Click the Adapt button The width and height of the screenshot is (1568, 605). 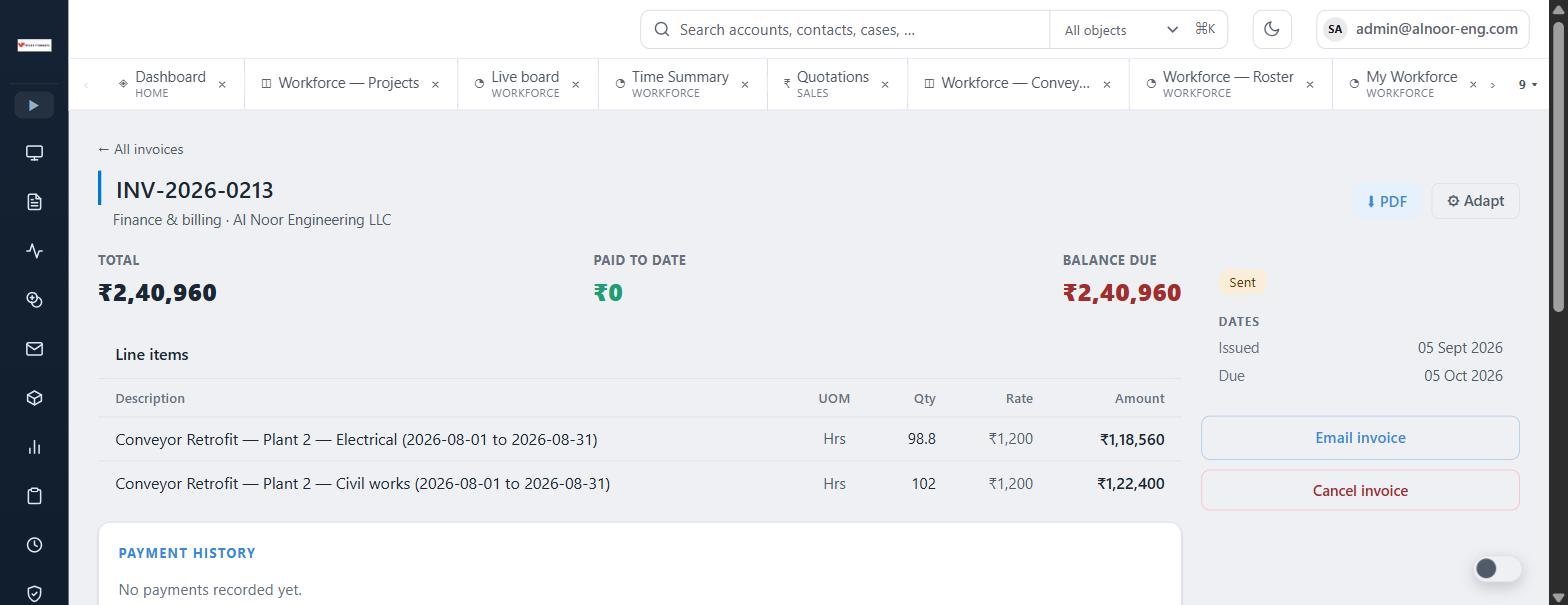pos(1475,201)
